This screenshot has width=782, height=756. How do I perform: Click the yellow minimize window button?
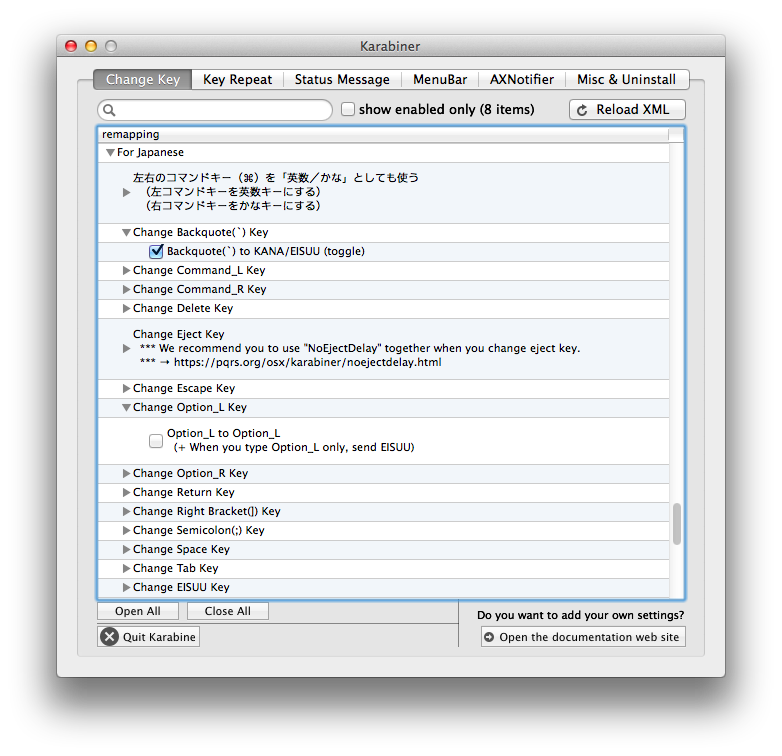91,46
